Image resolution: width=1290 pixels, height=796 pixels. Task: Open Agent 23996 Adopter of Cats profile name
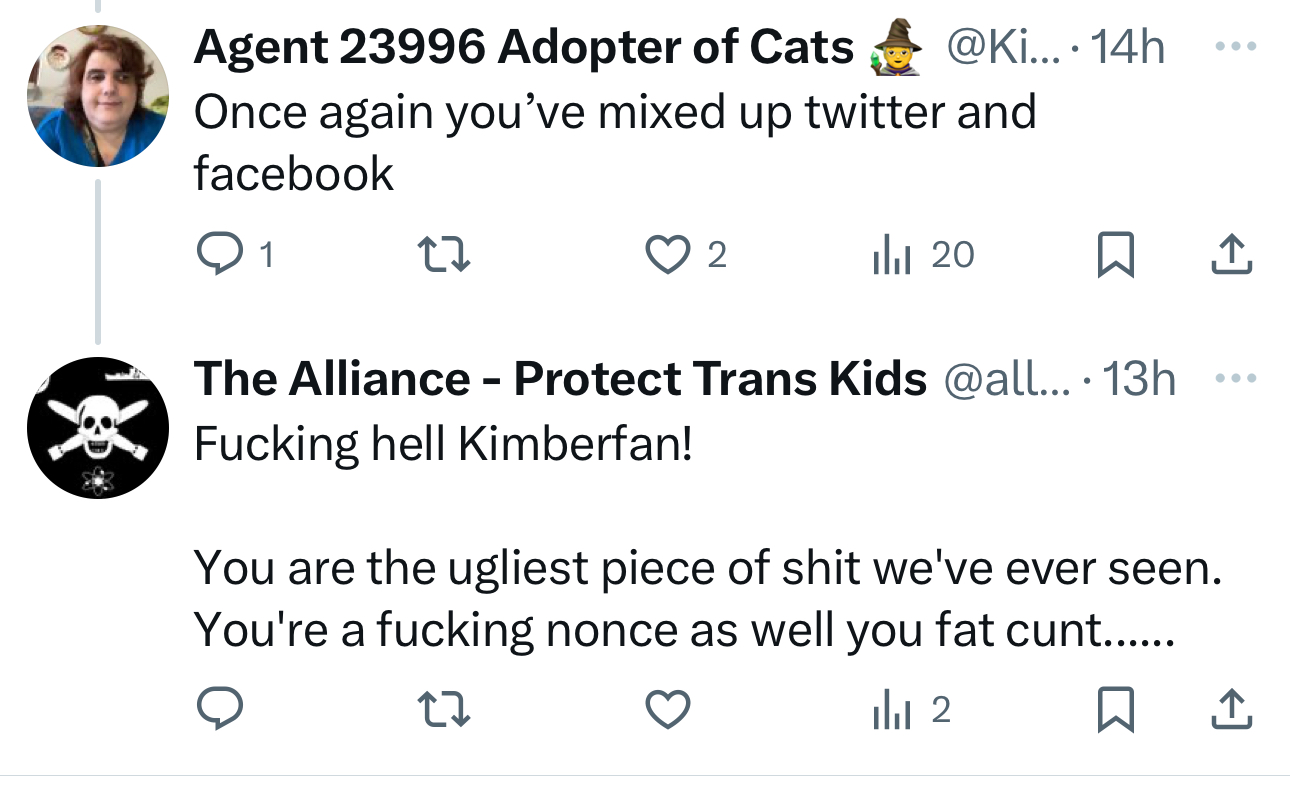[523, 47]
